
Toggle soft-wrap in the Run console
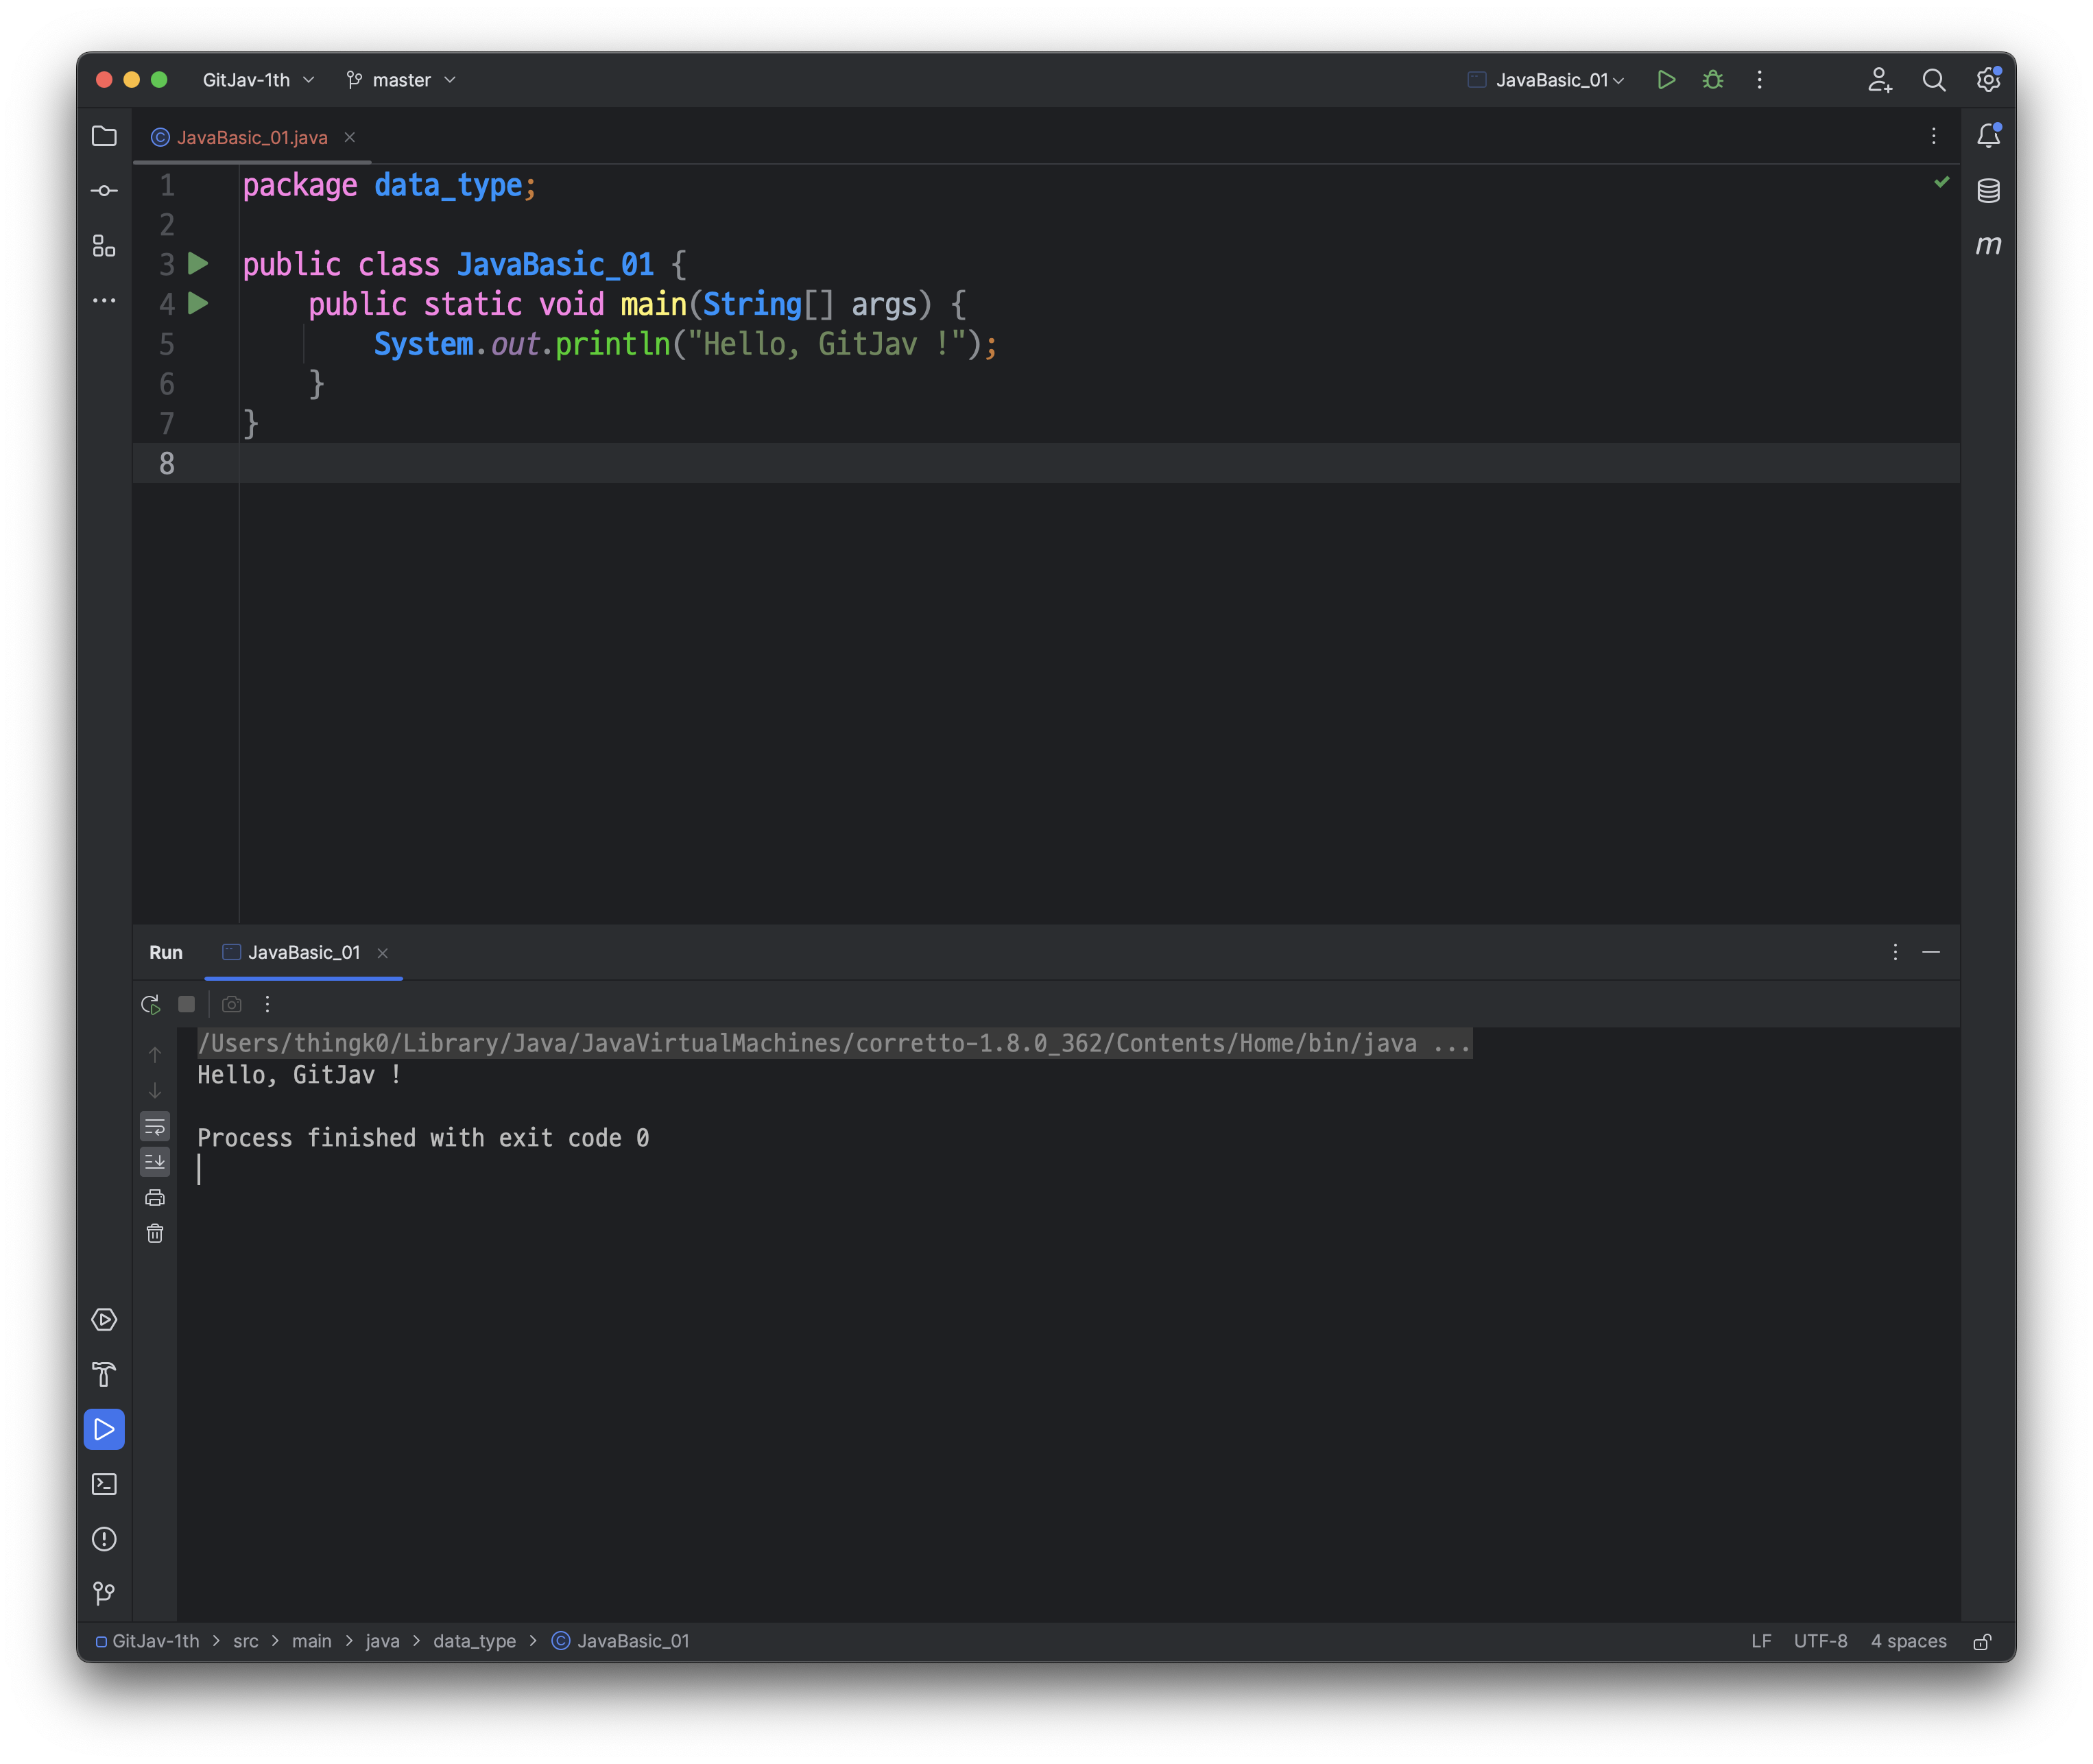tap(155, 1128)
